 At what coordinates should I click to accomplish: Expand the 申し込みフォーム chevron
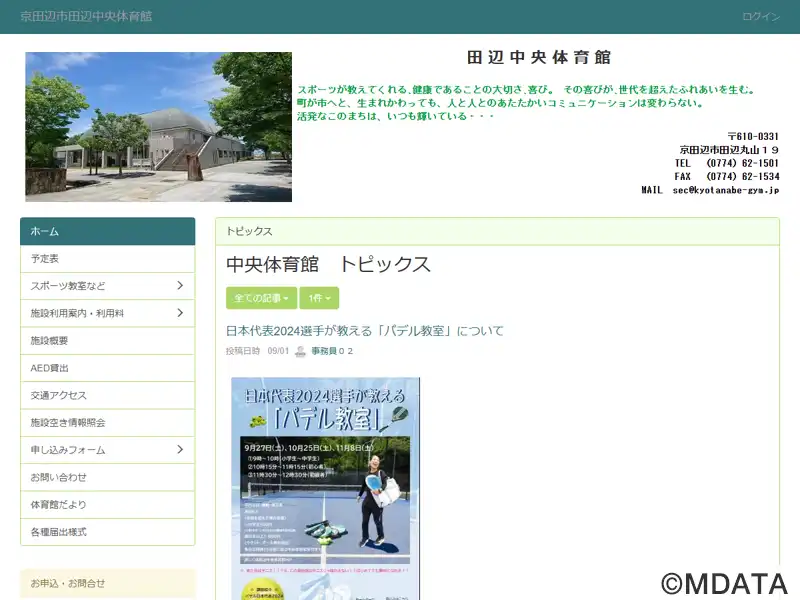click(x=180, y=450)
